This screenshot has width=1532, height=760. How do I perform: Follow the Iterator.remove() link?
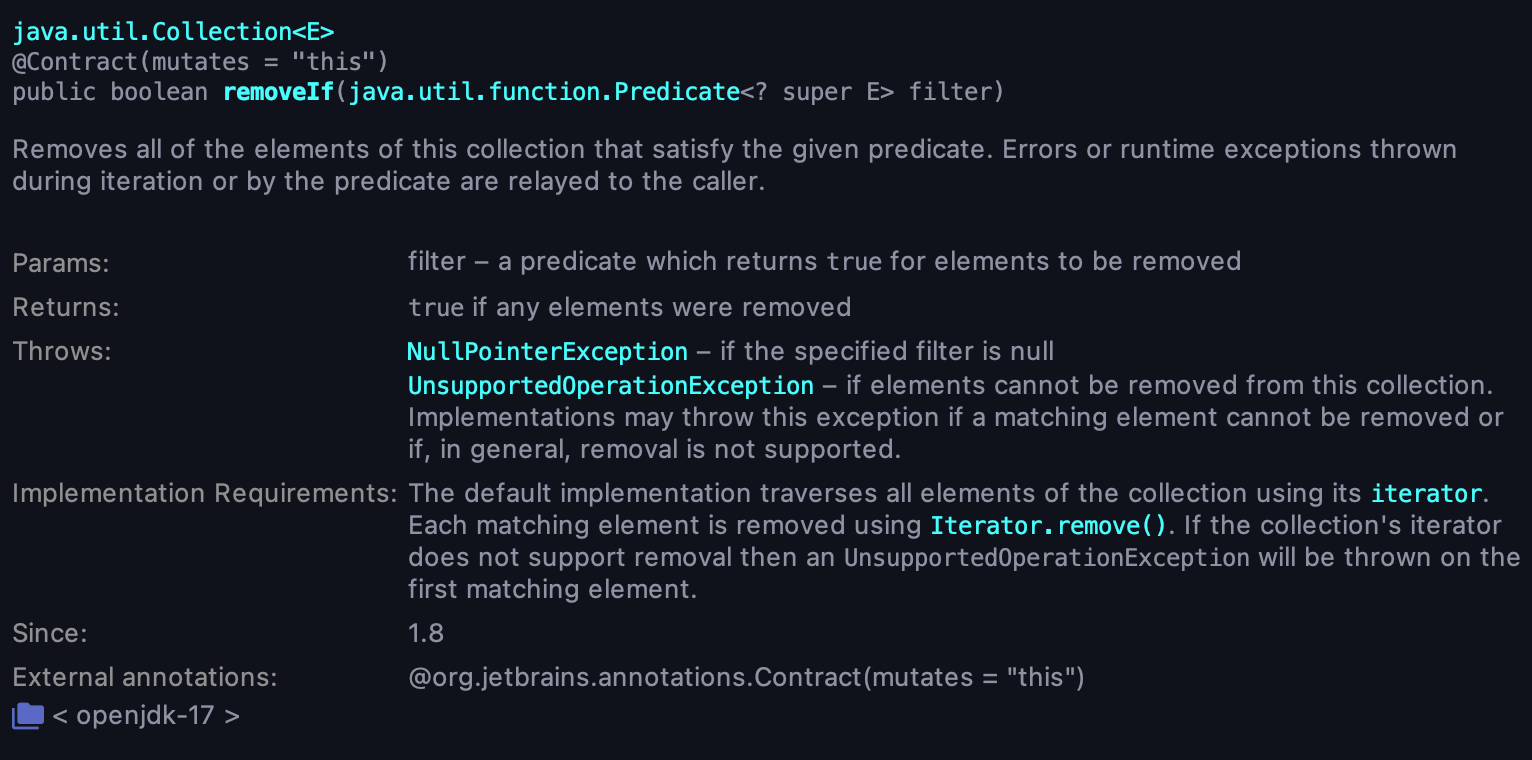[1048, 525]
